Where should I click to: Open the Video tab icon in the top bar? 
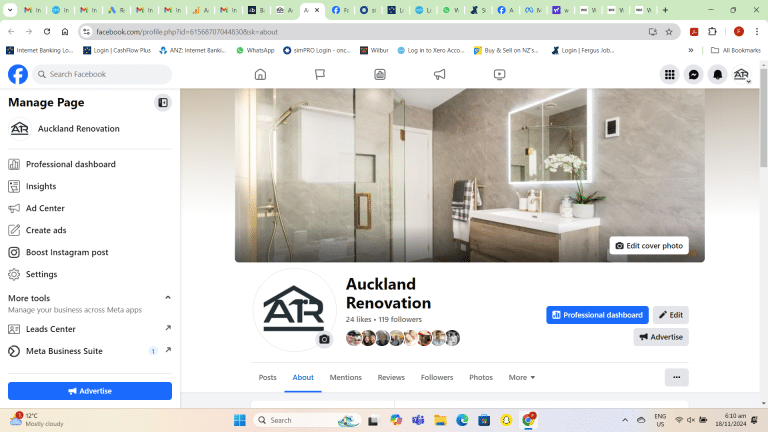(499, 75)
